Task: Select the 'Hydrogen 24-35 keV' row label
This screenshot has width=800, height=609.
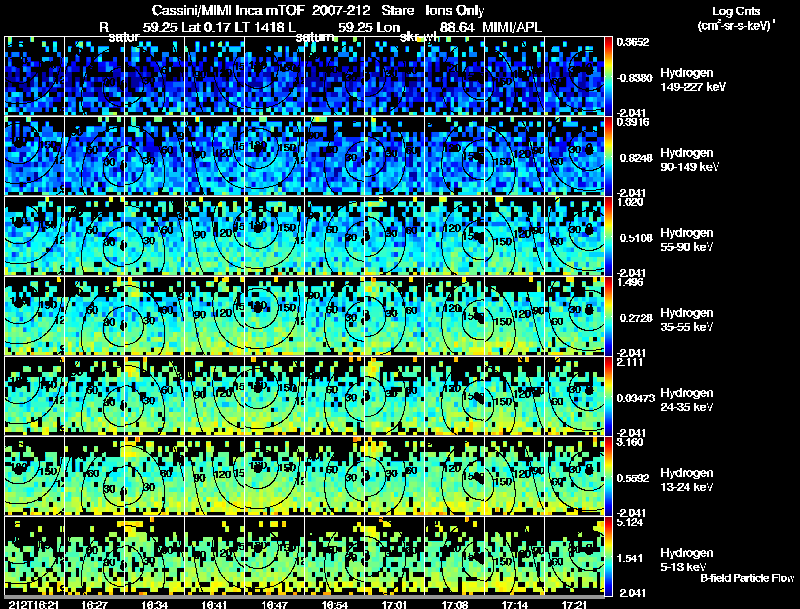Action: (687, 400)
